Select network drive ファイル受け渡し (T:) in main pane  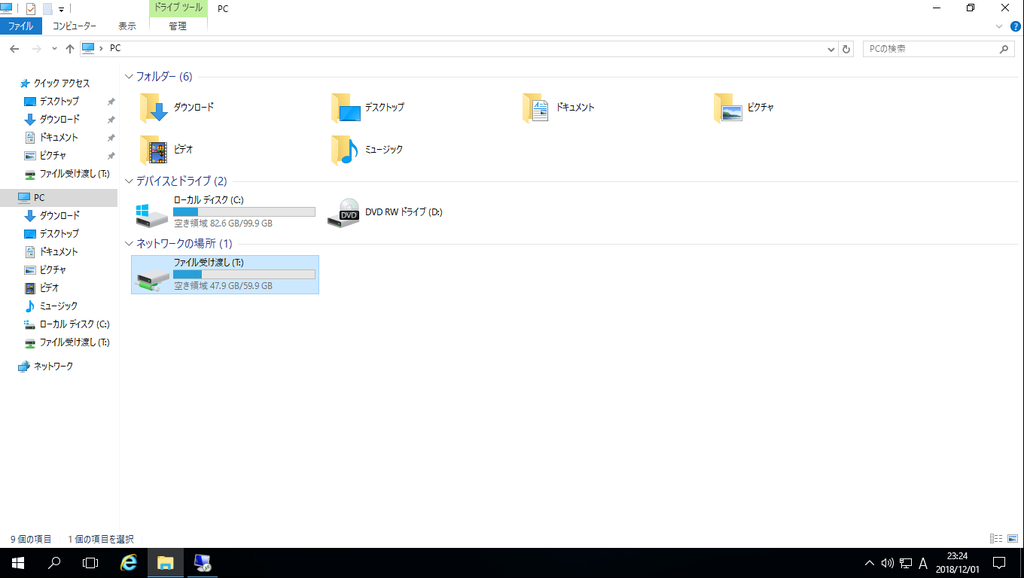[x=225, y=274]
